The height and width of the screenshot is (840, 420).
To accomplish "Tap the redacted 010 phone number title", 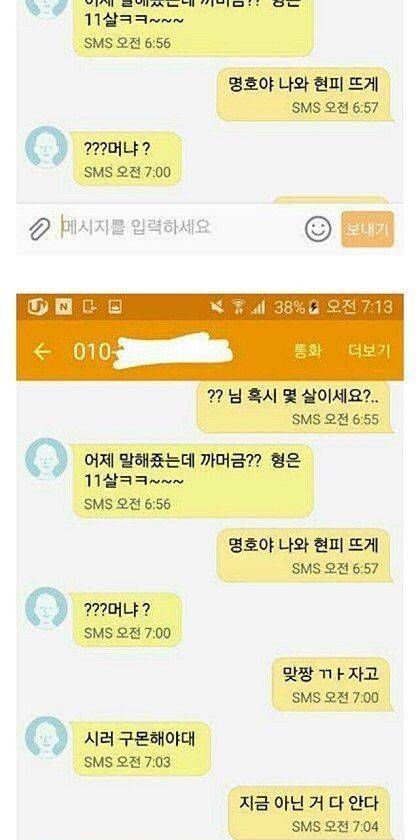I will pyautogui.click(x=153, y=351).
